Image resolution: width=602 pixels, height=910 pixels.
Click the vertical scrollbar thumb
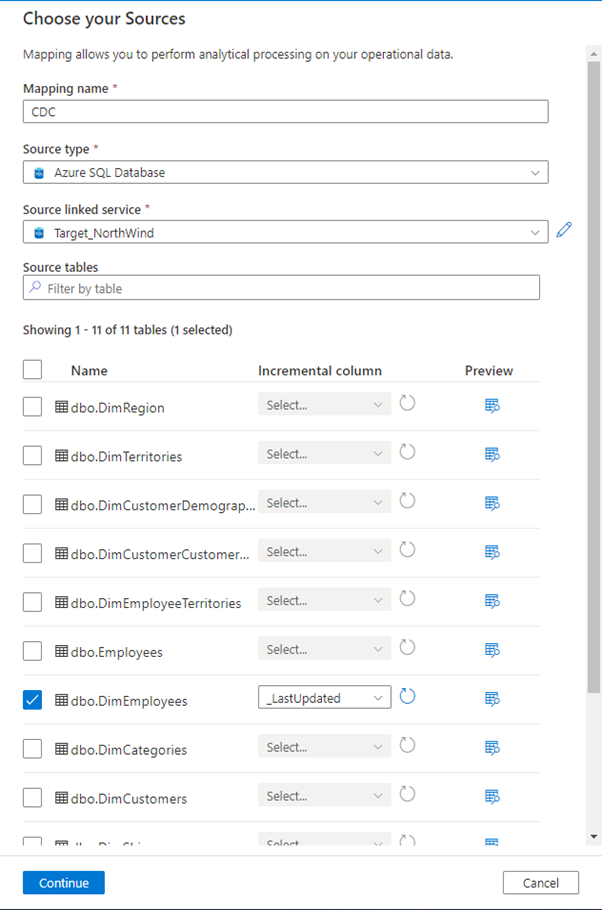(593, 377)
